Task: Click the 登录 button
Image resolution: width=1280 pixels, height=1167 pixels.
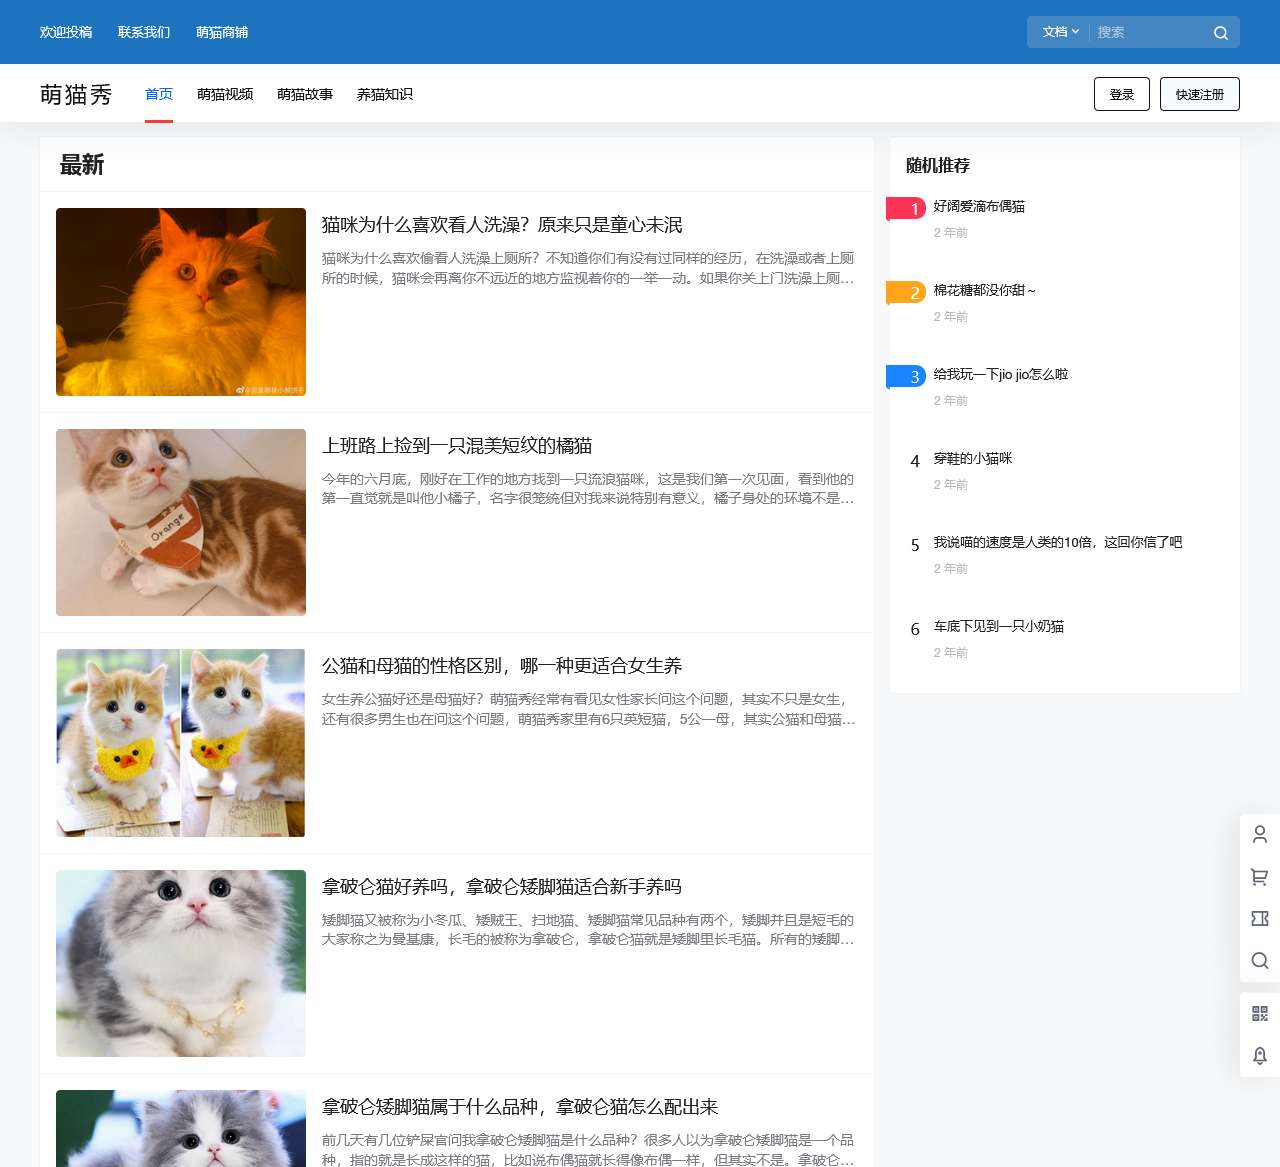Action: pyautogui.click(x=1121, y=94)
